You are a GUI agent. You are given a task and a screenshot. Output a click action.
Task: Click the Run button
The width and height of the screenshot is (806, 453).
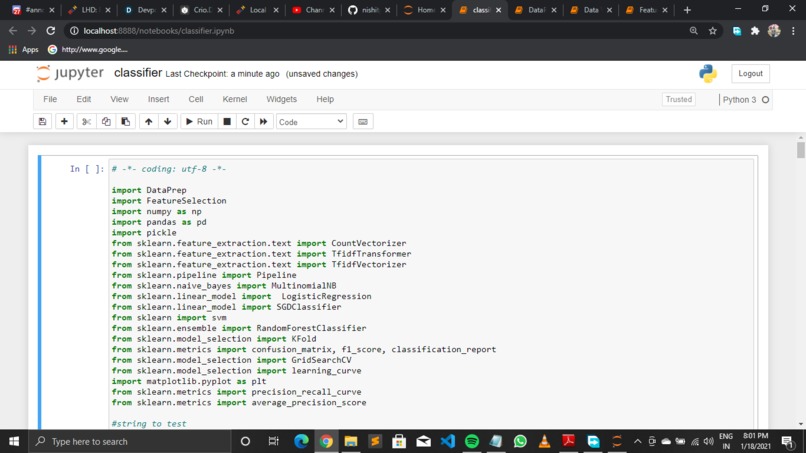click(x=199, y=122)
